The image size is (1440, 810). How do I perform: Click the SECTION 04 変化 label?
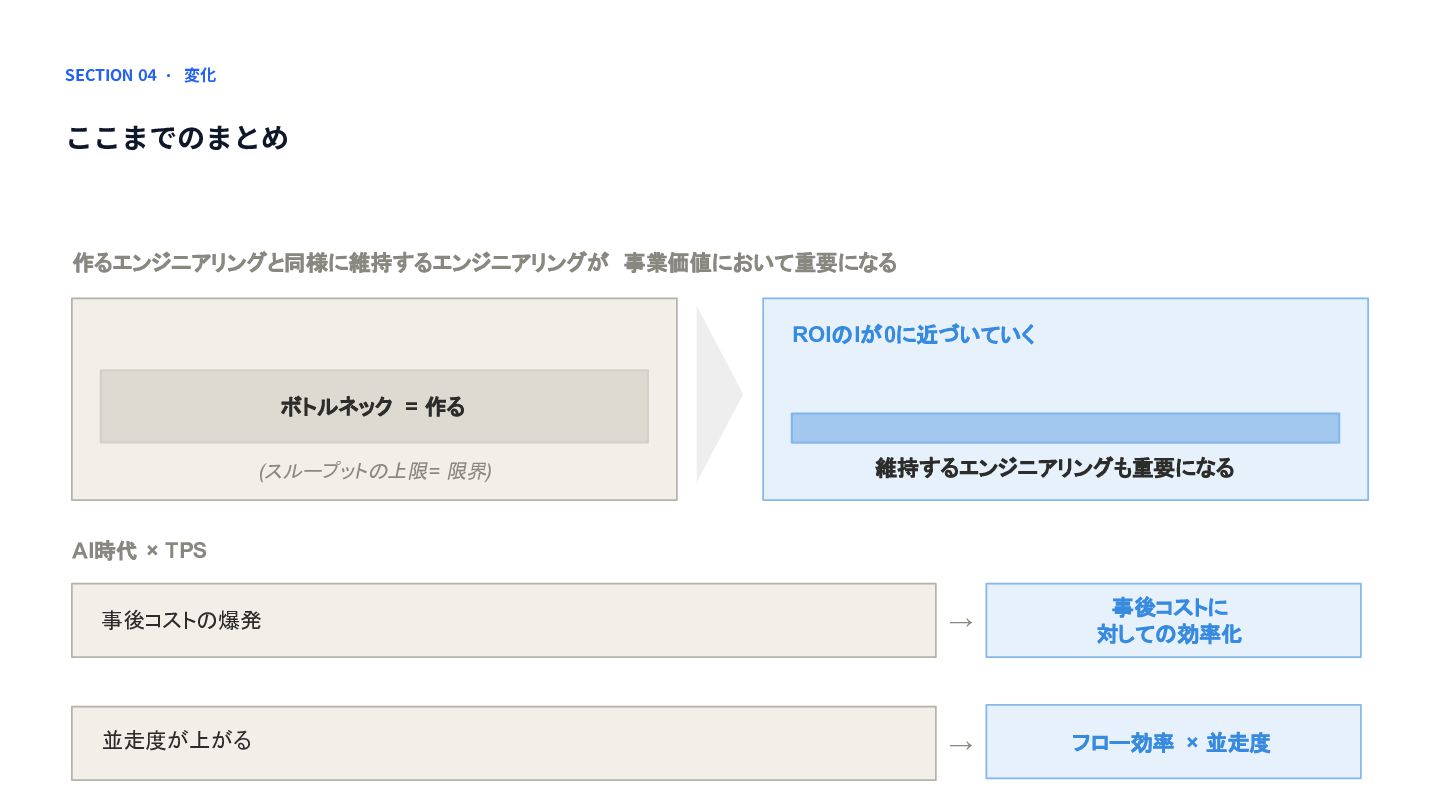pos(140,75)
